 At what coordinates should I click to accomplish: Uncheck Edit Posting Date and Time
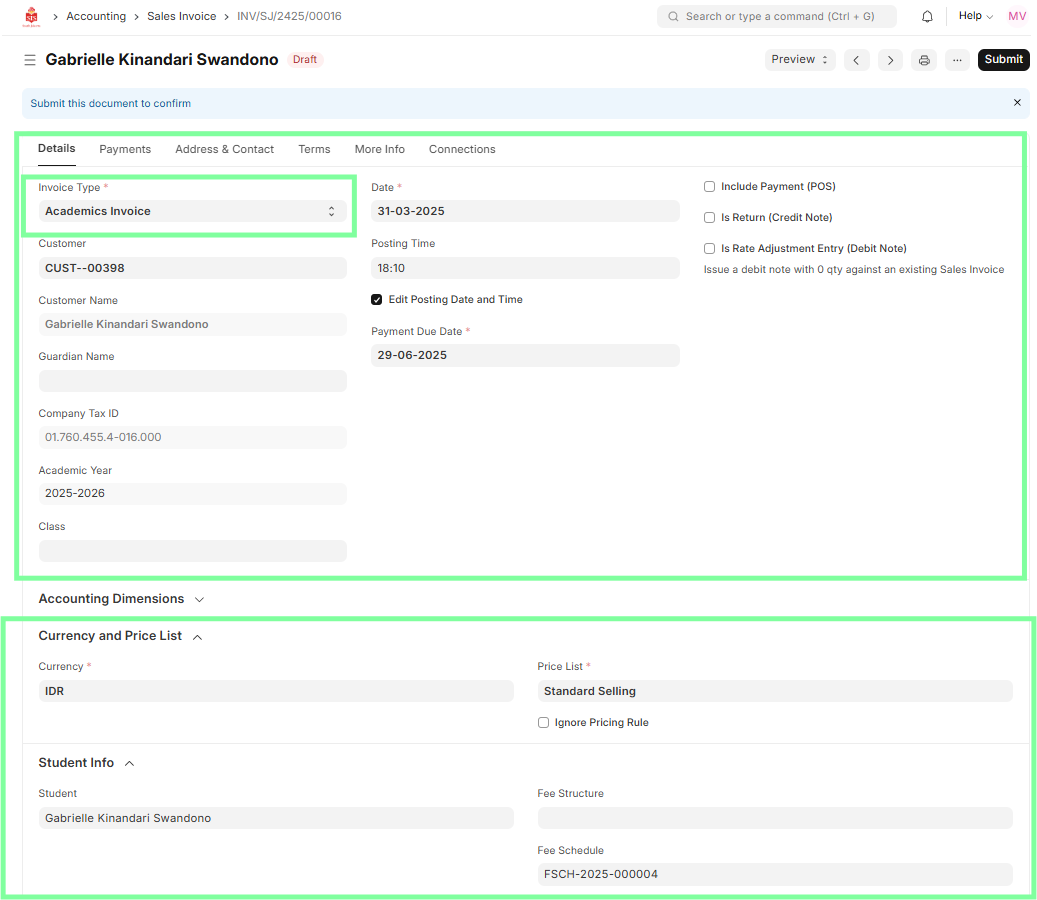[377, 300]
